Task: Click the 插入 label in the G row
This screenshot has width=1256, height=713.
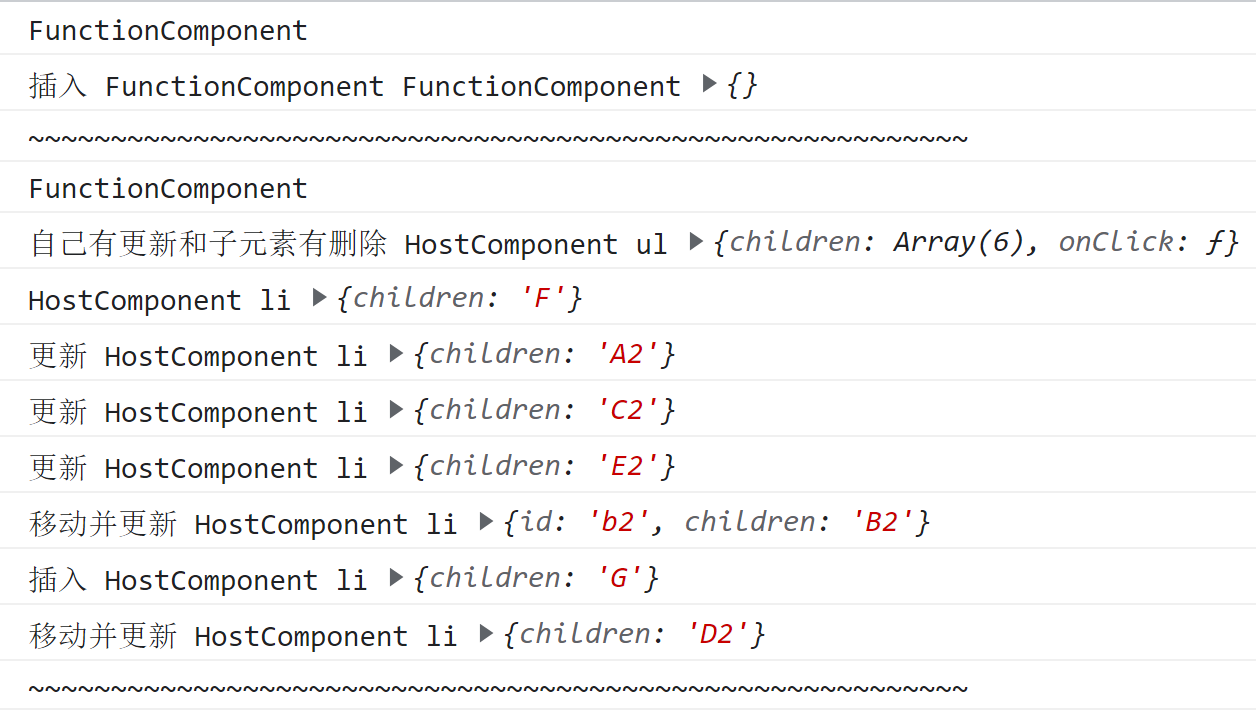Action: point(58,579)
